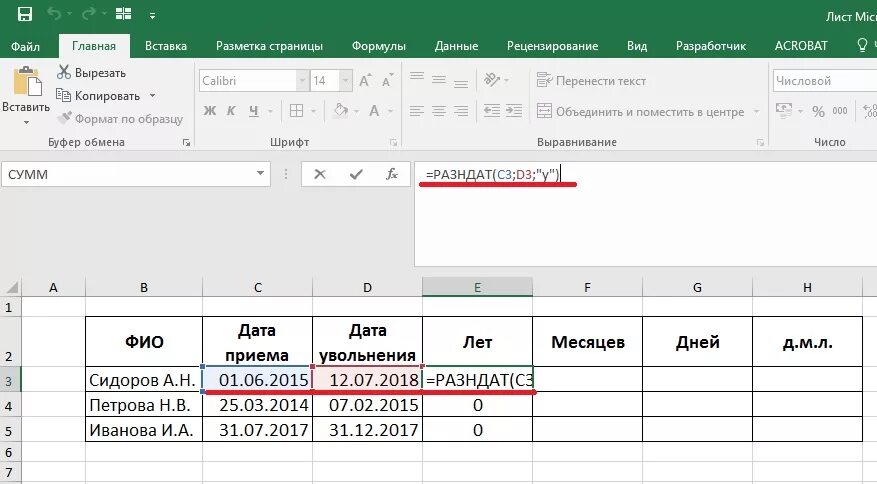
Task: Click the increase indent icon
Action: tap(513, 111)
